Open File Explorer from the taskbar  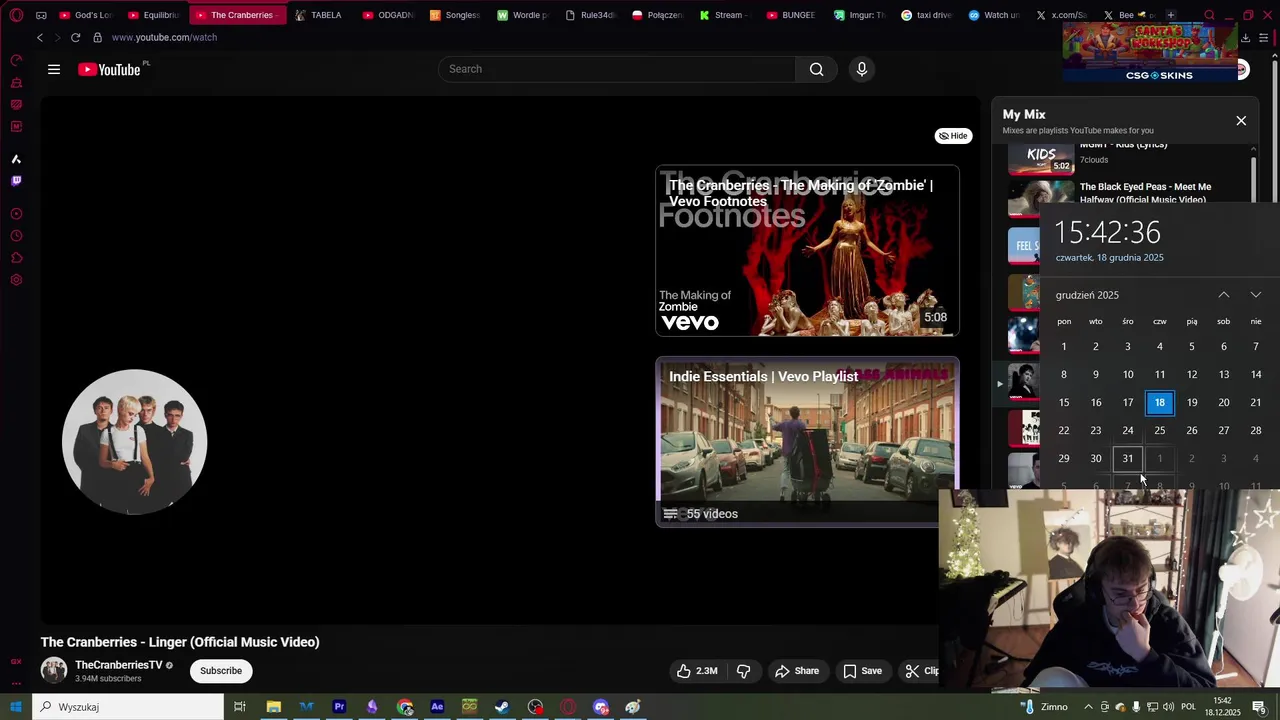[x=273, y=707]
